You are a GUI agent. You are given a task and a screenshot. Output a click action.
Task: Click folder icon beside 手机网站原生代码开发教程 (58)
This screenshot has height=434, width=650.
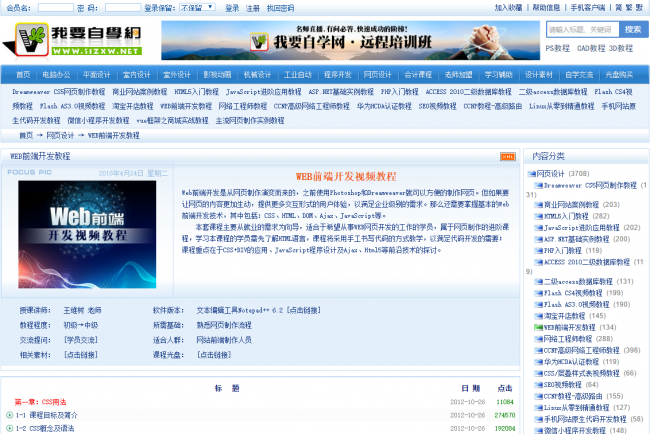pos(538,419)
